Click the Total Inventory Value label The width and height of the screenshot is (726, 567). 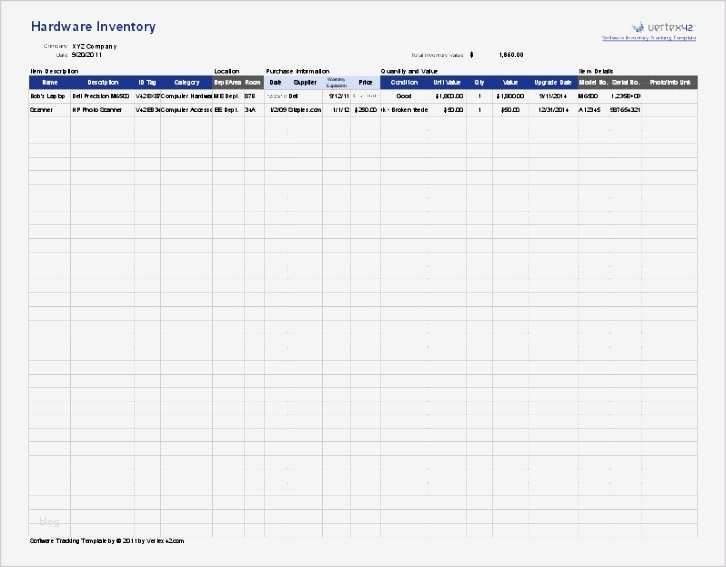coord(437,55)
